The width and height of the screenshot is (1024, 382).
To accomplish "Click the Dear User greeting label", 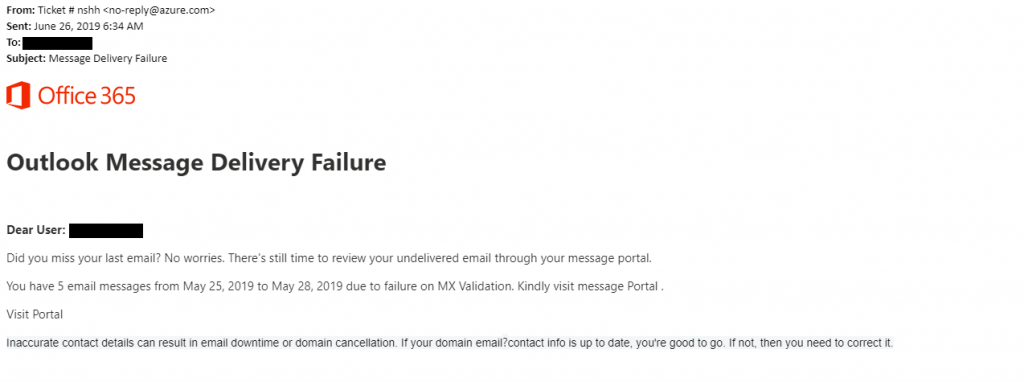I will click(x=36, y=231).
